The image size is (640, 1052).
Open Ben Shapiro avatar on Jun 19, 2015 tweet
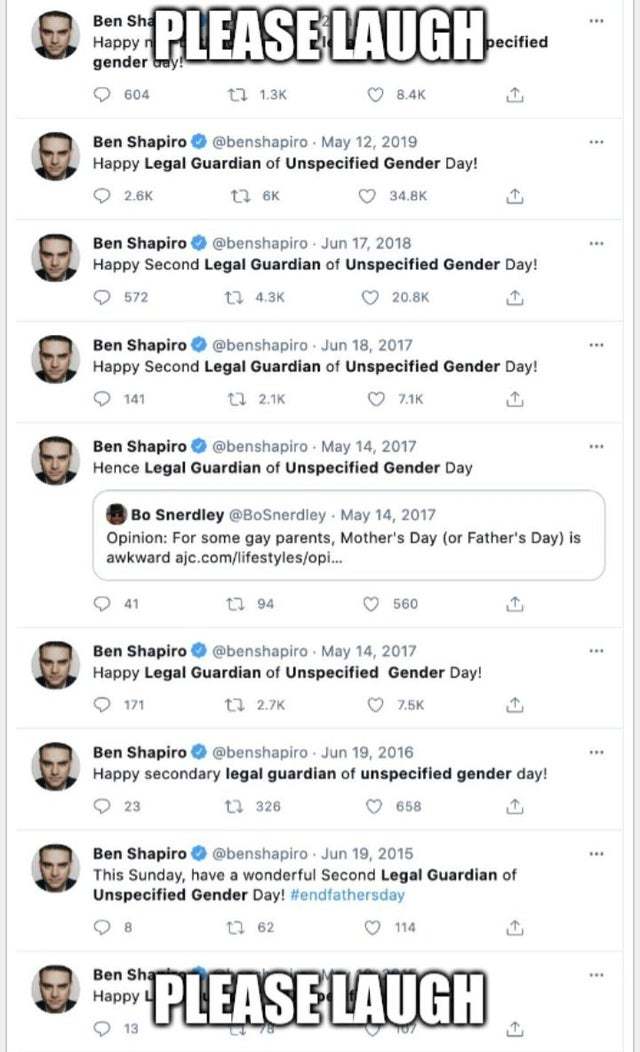click(55, 868)
